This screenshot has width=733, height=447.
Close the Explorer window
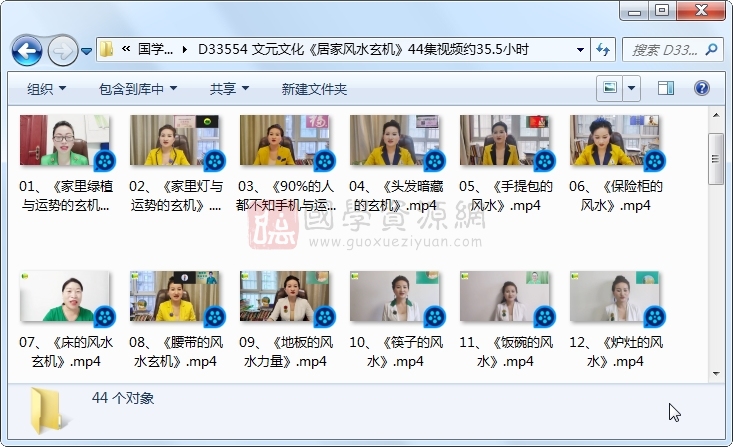coord(701,11)
